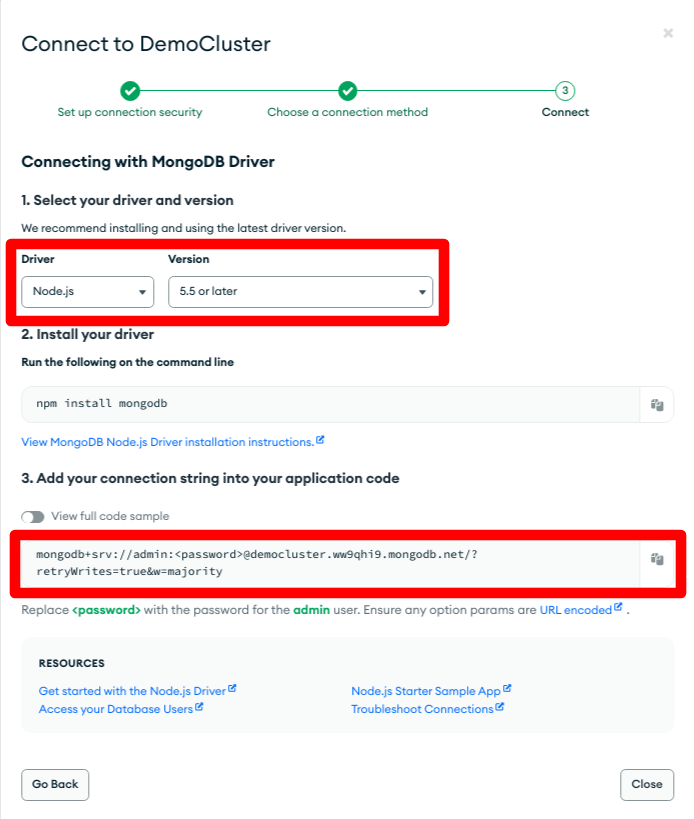Viewport: 694px width, 819px height.
Task: Click the second green checkmark step icon
Action: (x=347, y=91)
